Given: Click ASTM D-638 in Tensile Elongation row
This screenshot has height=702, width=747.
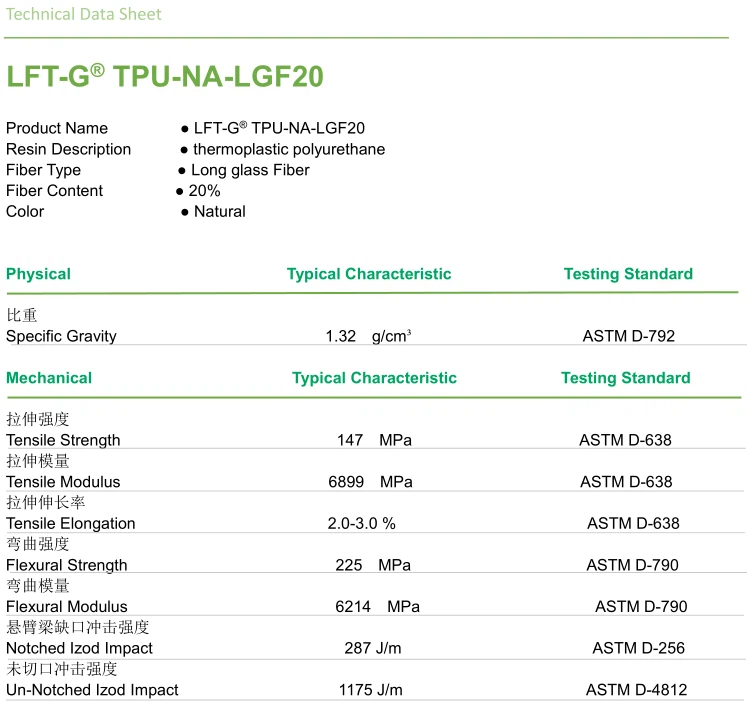Looking at the screenshot, I should (x=633, y=523).
